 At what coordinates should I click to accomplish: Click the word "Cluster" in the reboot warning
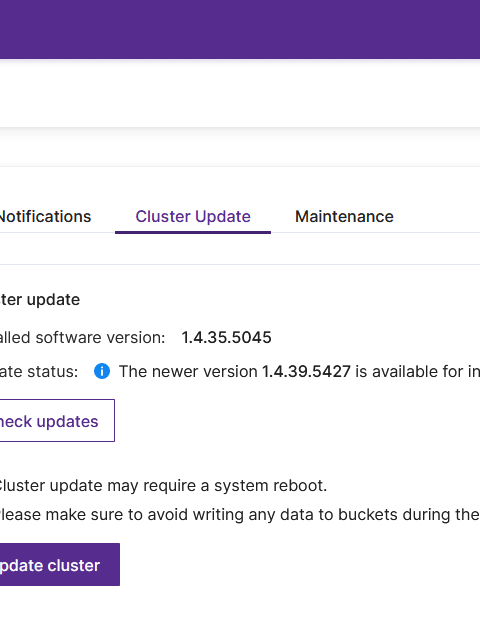[x=22, y=486]
